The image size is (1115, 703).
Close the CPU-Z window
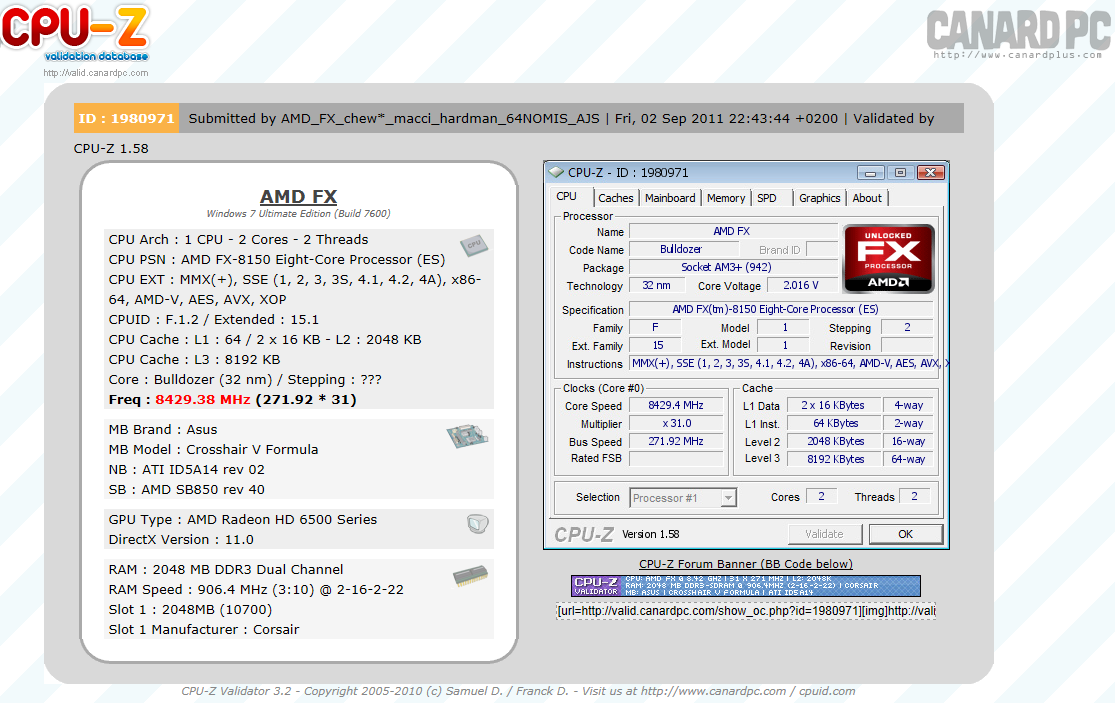(931, 173)
